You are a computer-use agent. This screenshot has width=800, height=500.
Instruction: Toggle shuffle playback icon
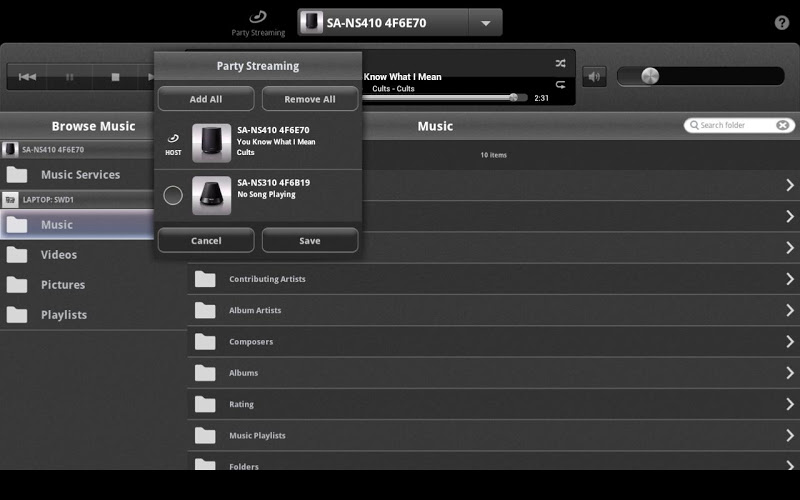point(560,63)
